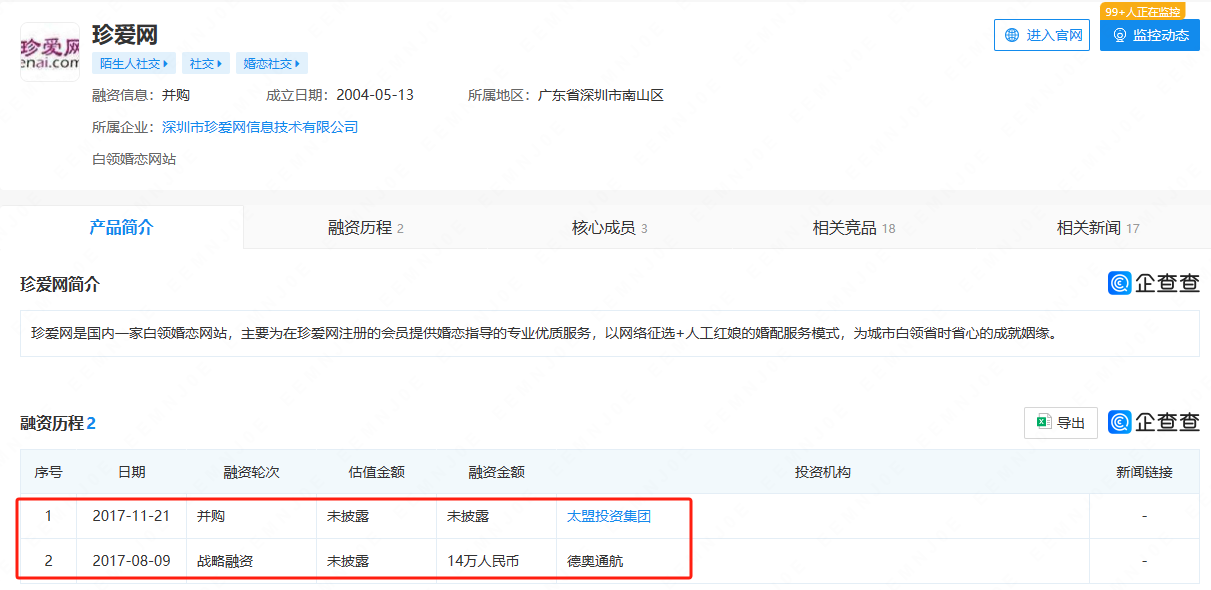Image resolution: width=1211 pixels, height=590 pixels.
Task: Click the globe icon in 进入官网
Action: (x=1012, y=35)
